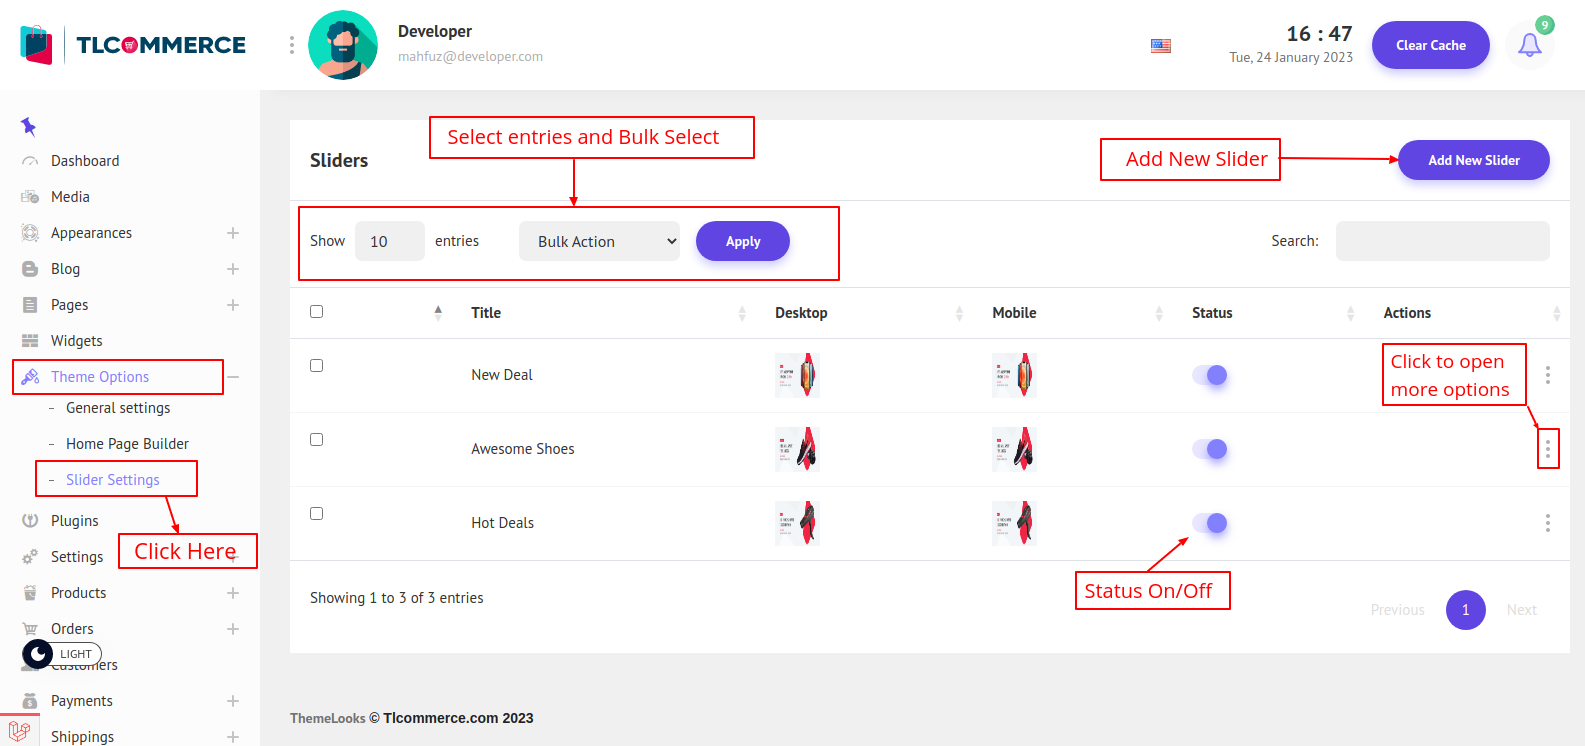The height and width of the screenshot is (746, 1585).
Task: Open the notifications bell icon
Action: (x=1529, y=45)
